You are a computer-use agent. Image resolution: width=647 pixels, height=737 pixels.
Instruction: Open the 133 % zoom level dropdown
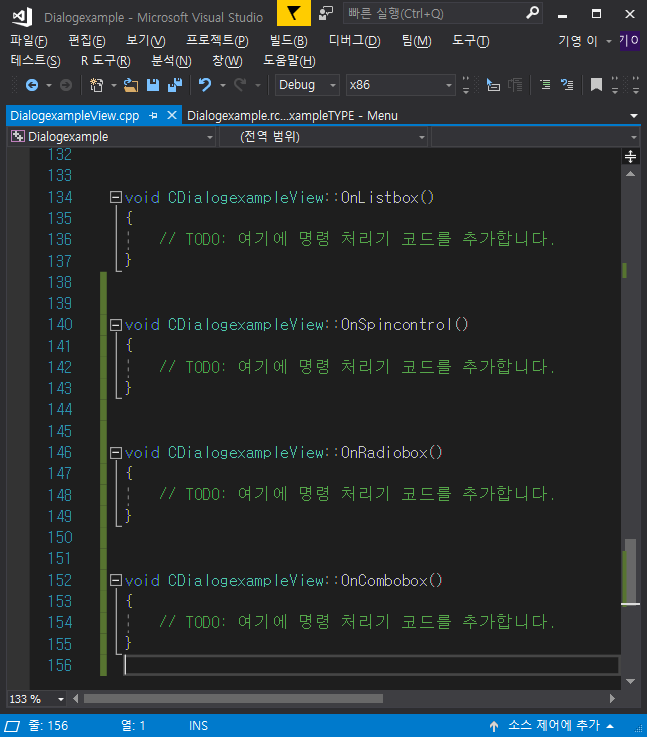pyautogui.click(x=36, y=699)
